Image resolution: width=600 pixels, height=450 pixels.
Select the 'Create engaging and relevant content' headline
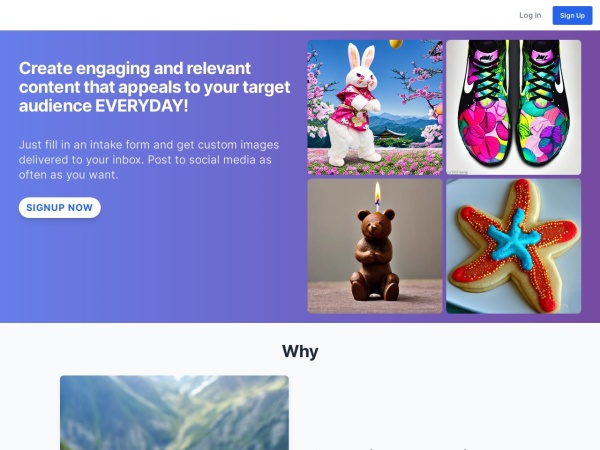coord(155,87)
